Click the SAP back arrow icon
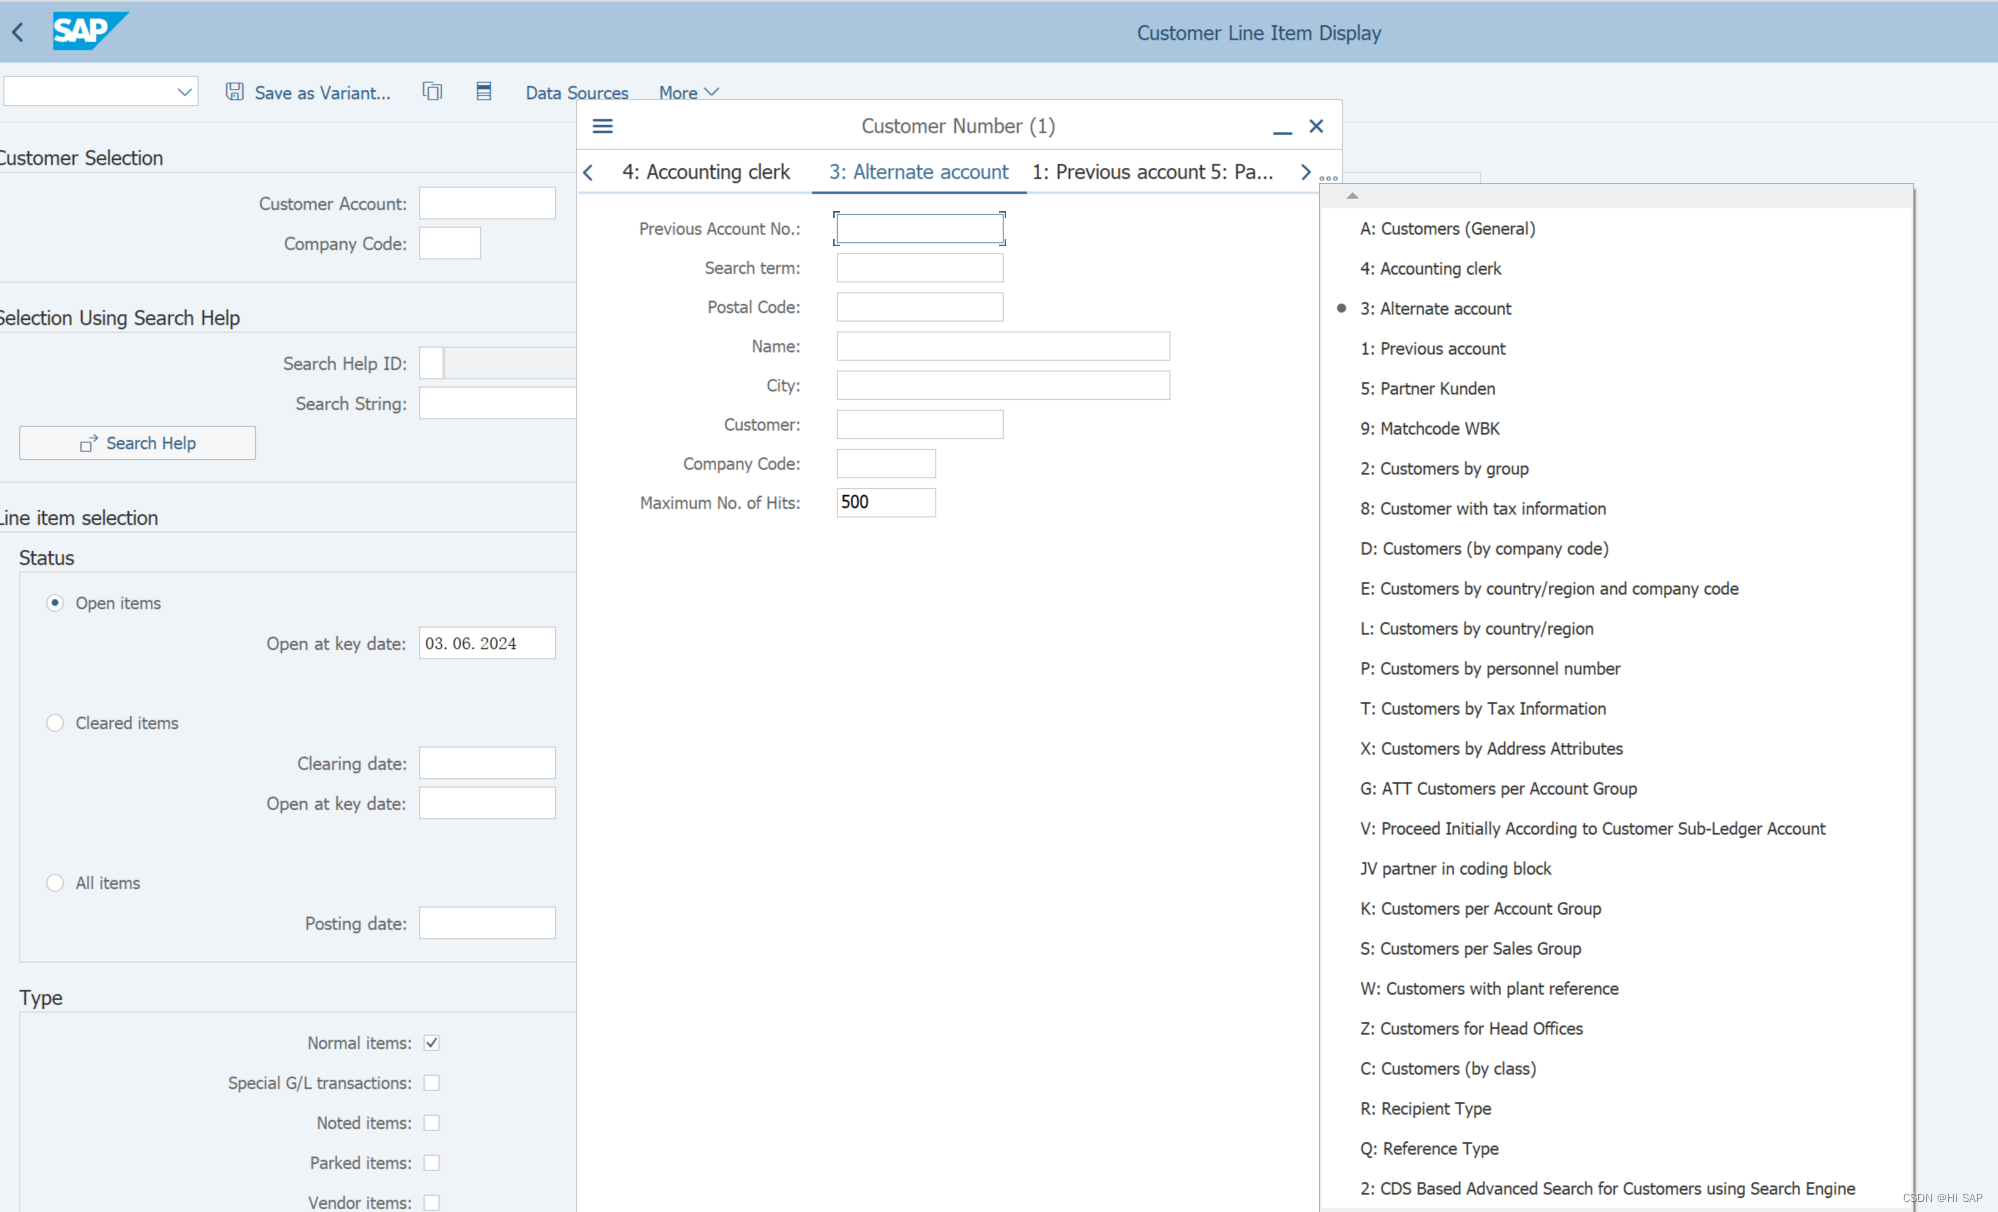1998x1212 pixels. pyautogui.click(x=18, y=32)
